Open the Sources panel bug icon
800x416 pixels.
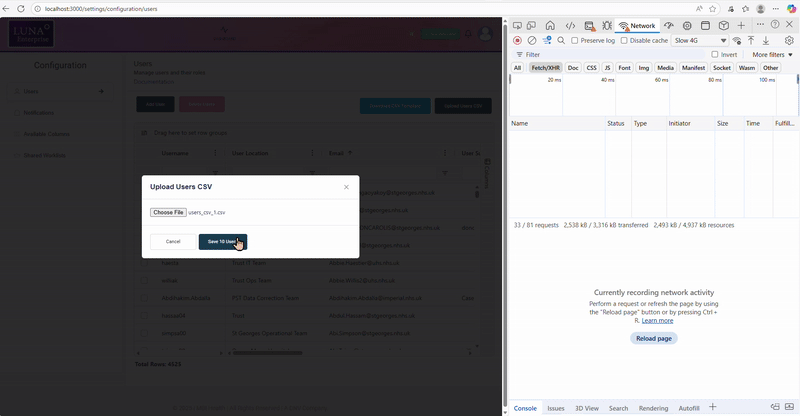[x=607, y=26]
